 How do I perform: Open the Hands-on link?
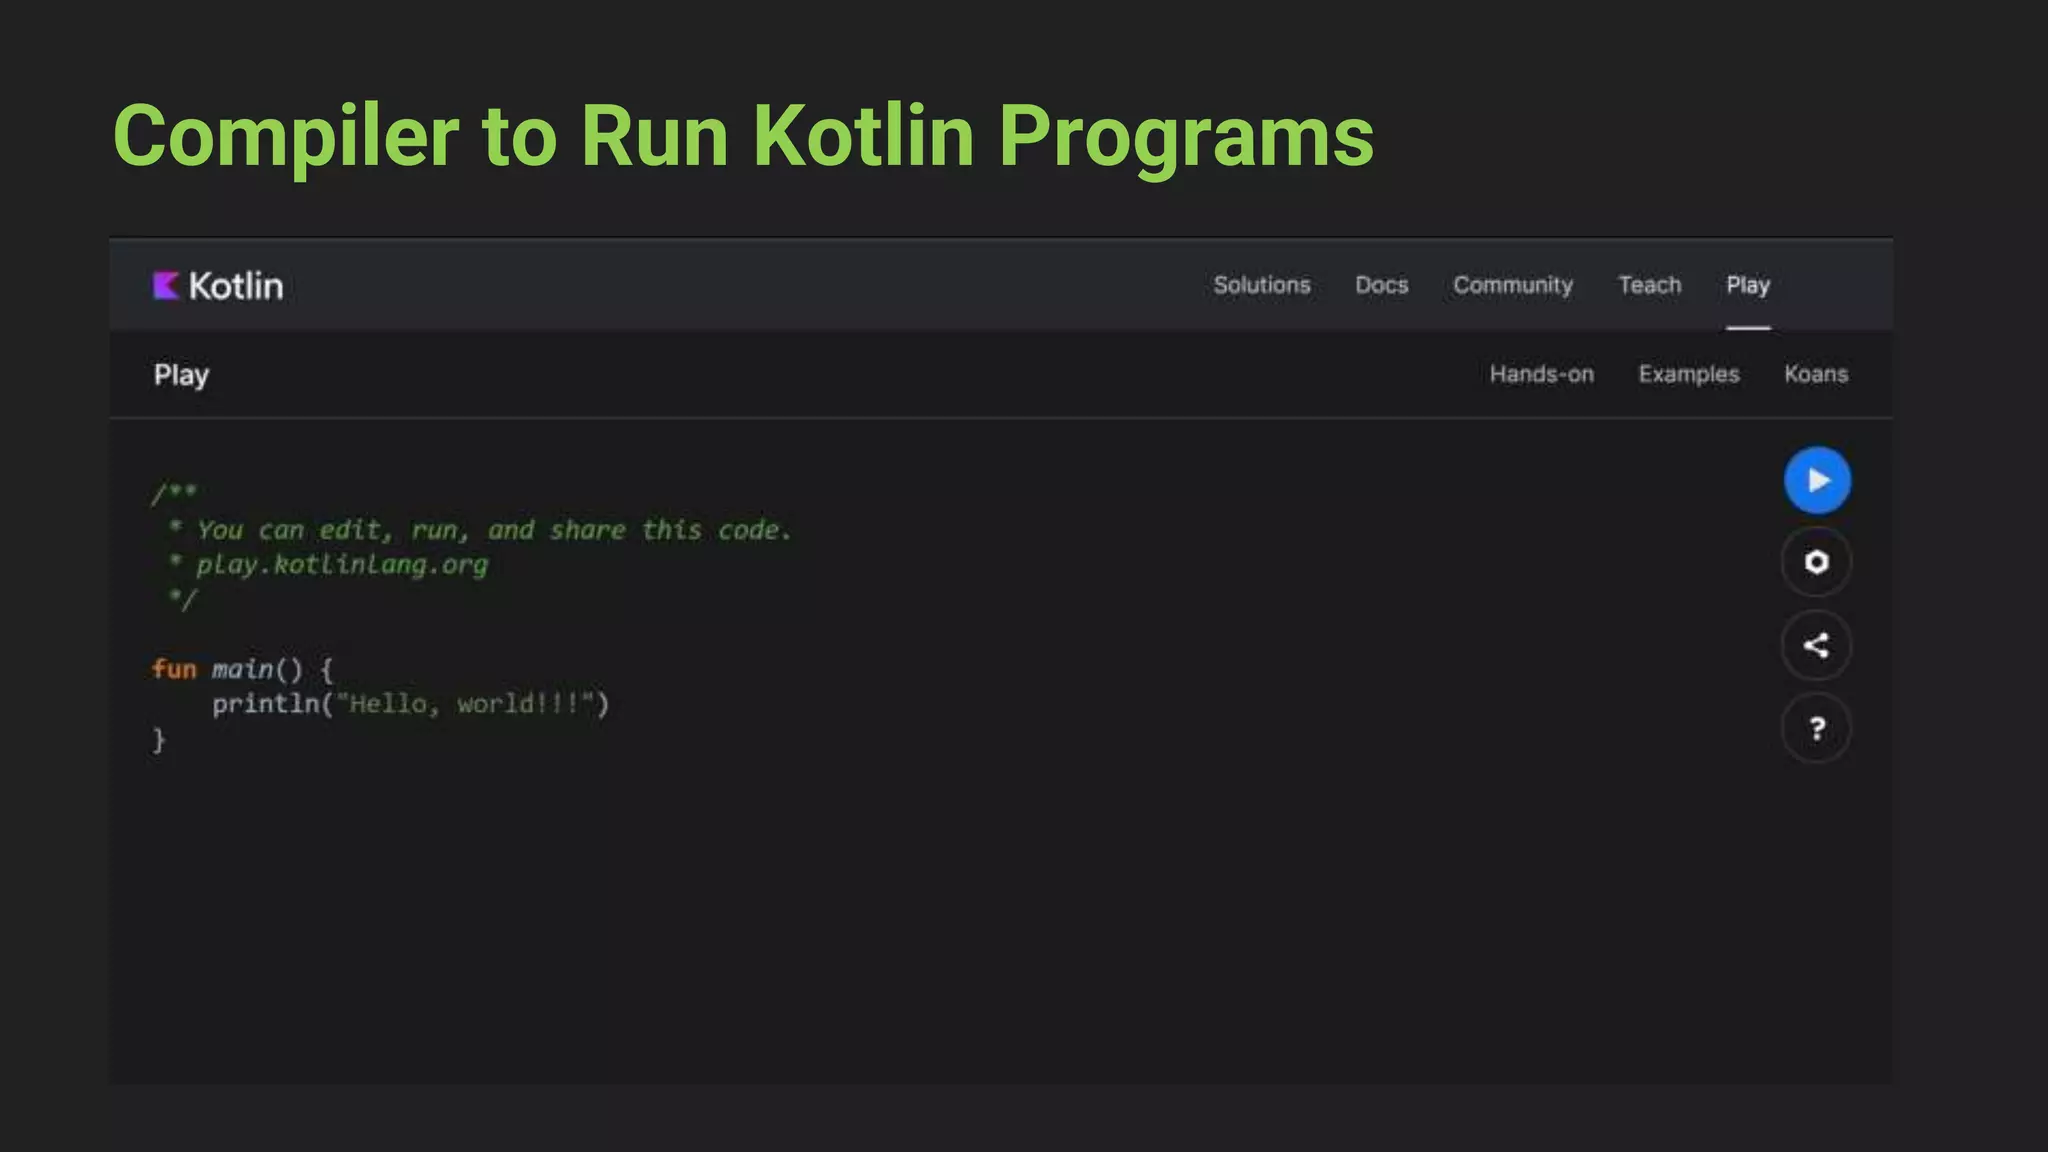point(1541,374)
